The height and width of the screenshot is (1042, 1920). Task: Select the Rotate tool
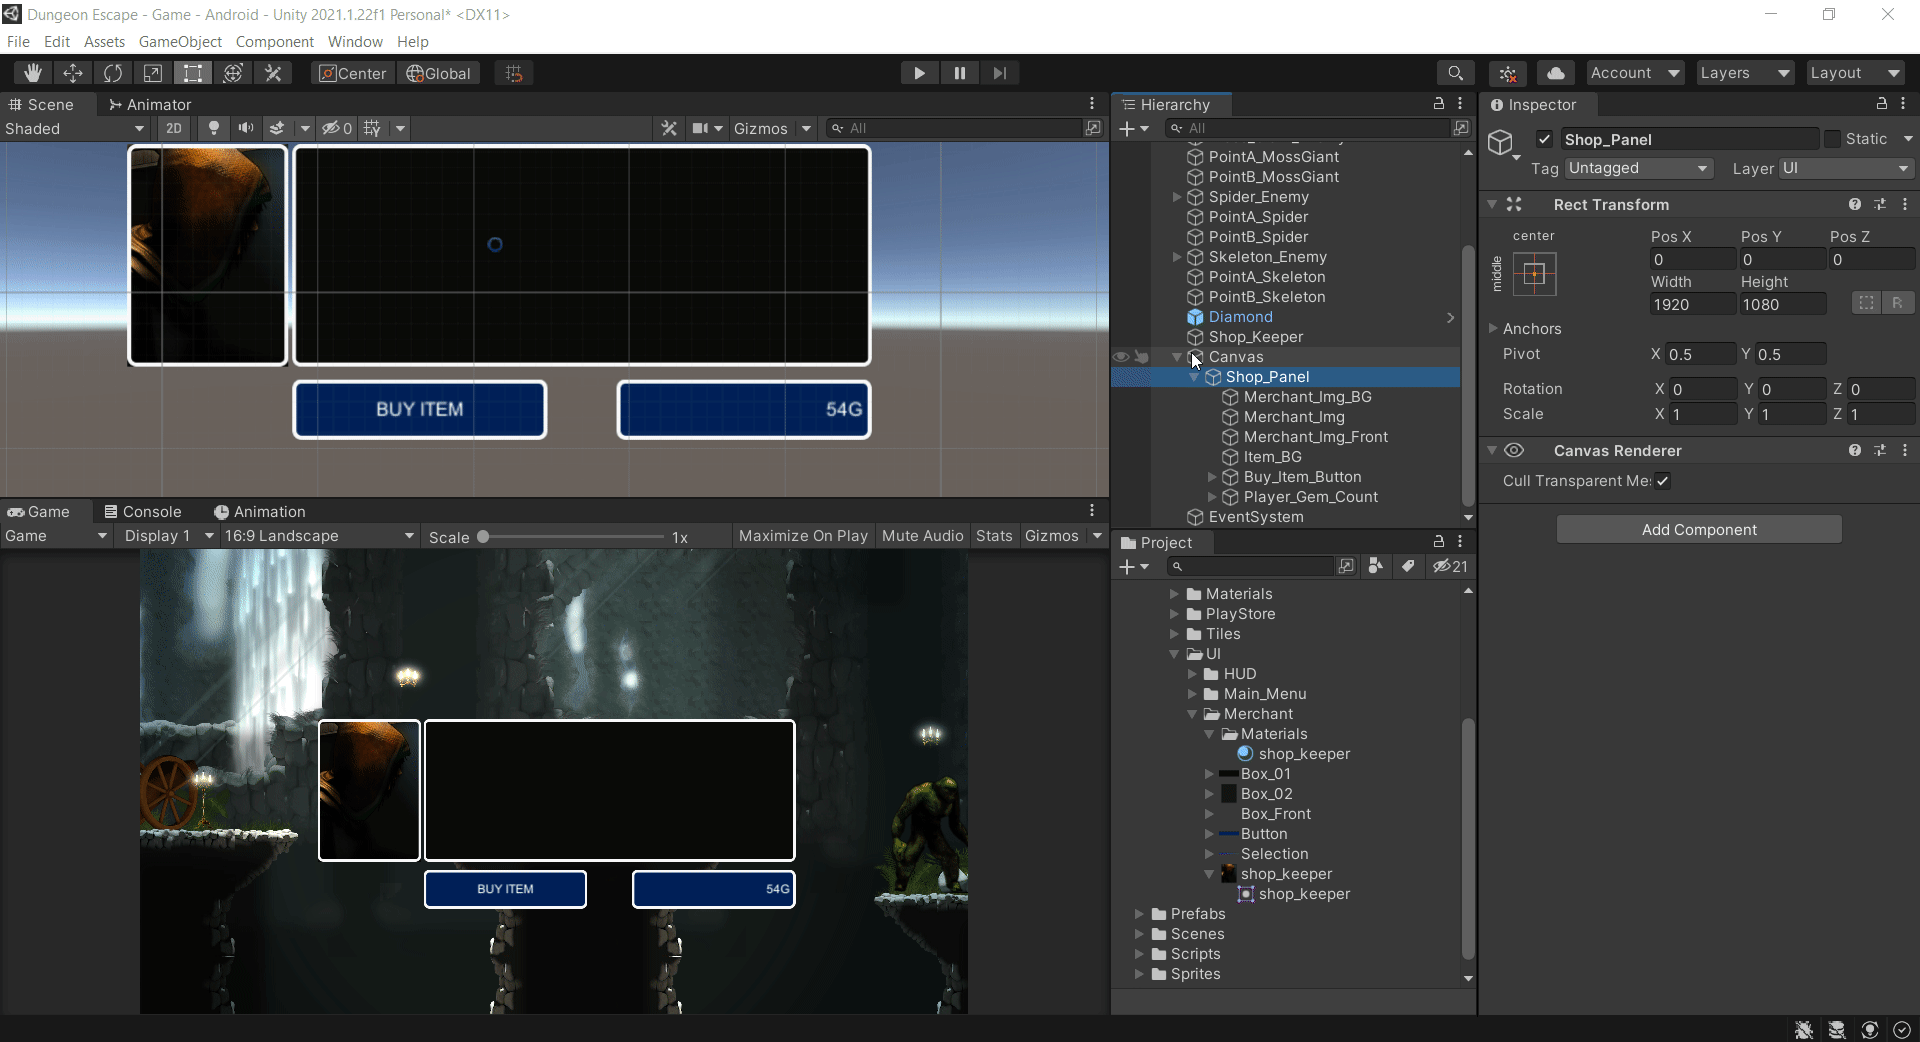coord(113,73)
